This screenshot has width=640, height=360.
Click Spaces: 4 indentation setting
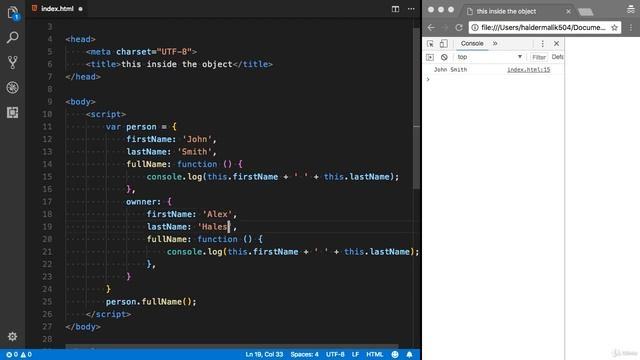(304, 355)
